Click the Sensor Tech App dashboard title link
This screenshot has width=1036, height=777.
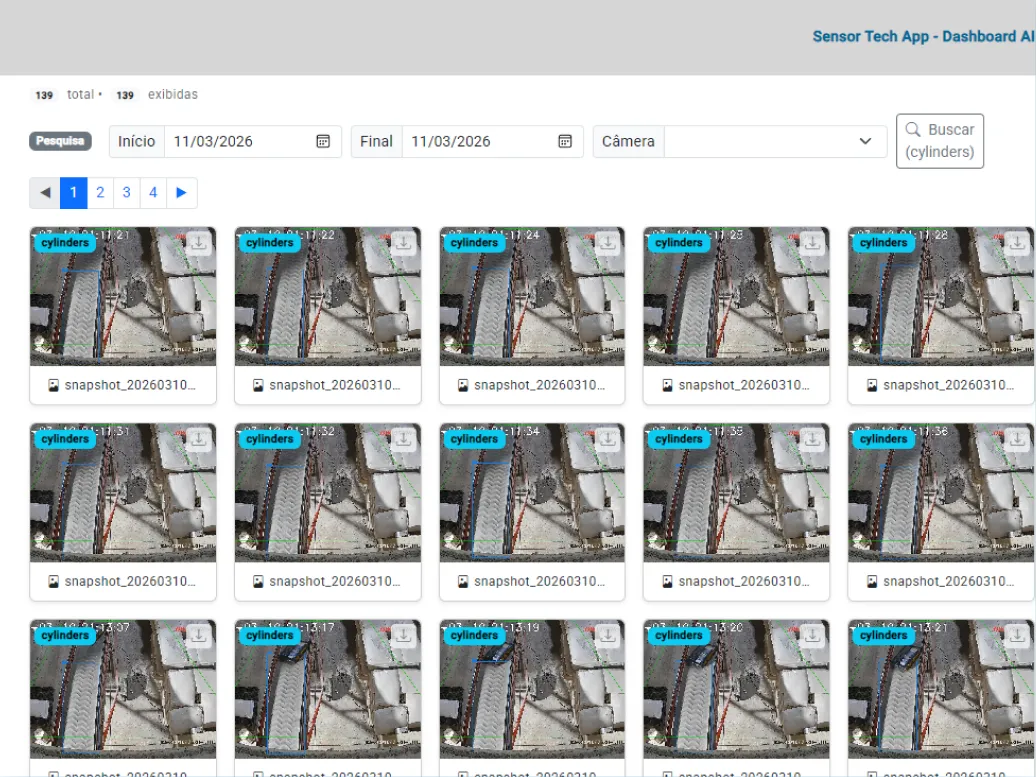922,36
